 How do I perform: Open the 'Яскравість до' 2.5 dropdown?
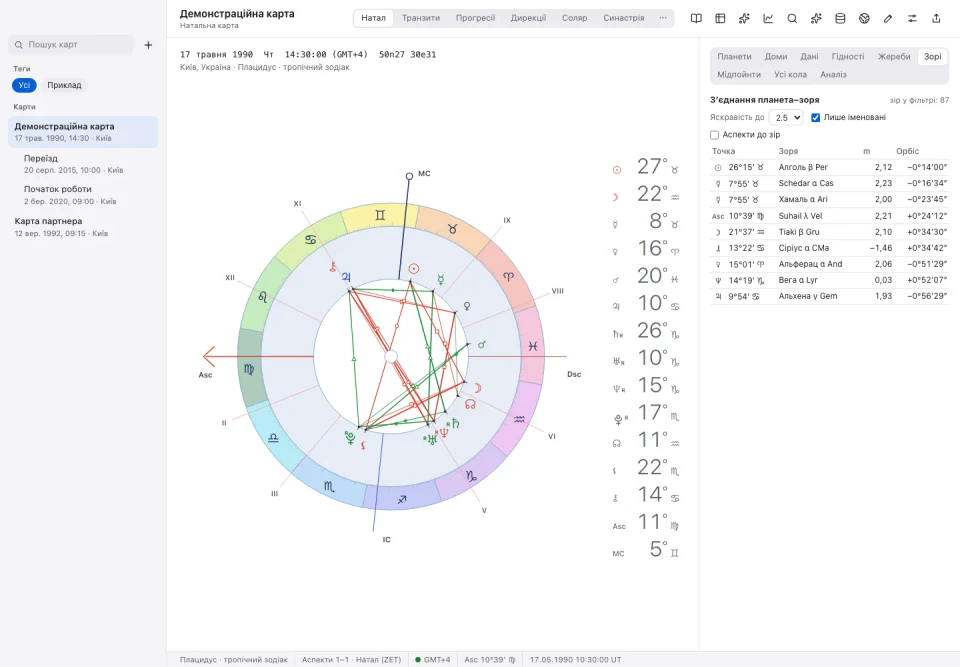click(x=786, y=118)
